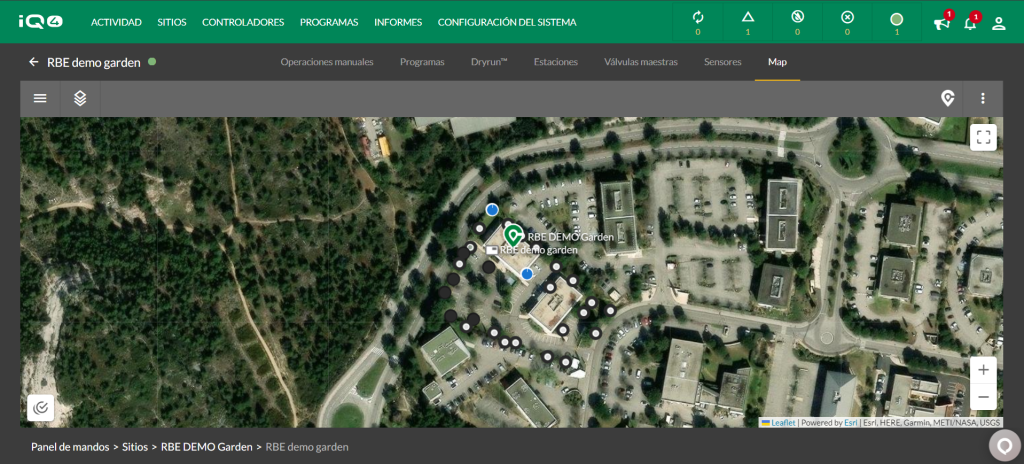Toggle fullscreen map view

click(x=984, y=137)
